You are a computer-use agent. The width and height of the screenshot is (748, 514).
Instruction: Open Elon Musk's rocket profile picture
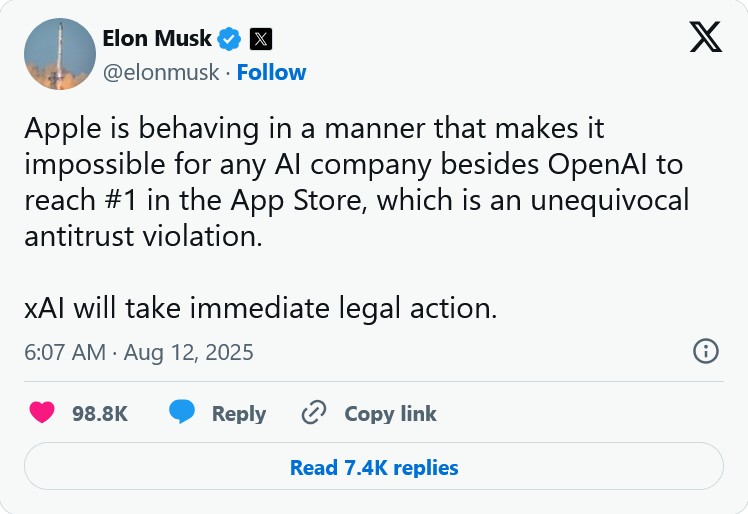tap(59, 54)
